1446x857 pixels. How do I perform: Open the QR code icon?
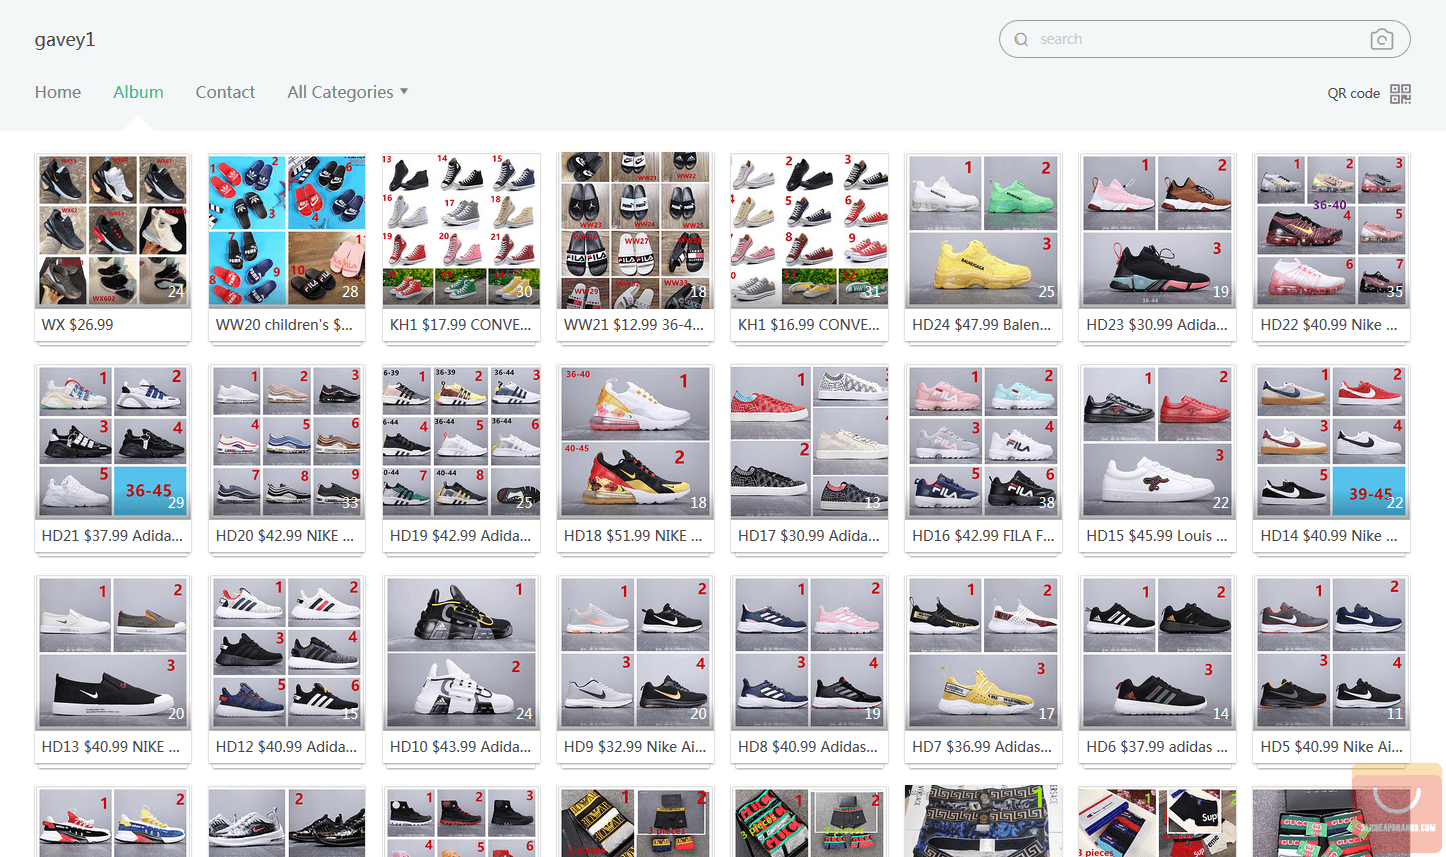pos(1400,93)
